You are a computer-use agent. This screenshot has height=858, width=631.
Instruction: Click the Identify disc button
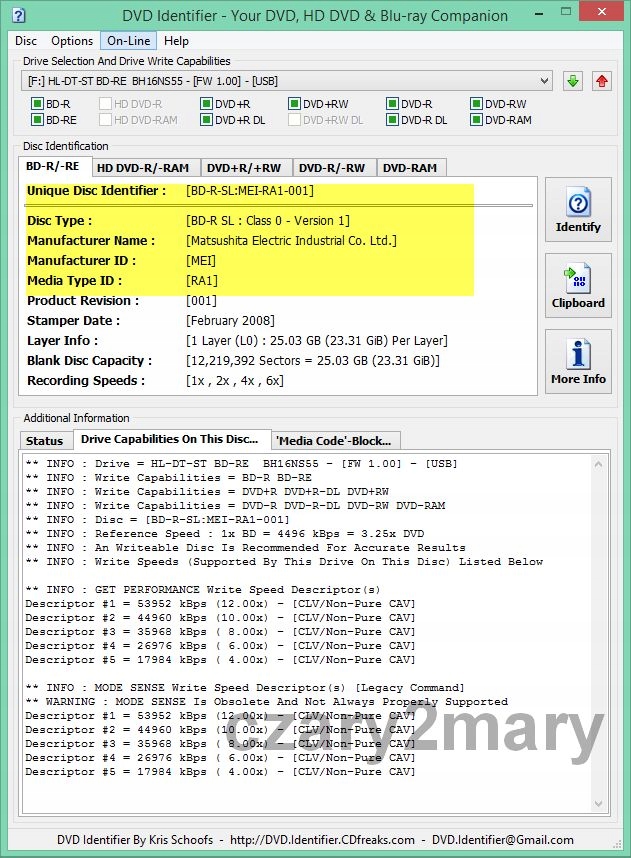coord(578,210)
